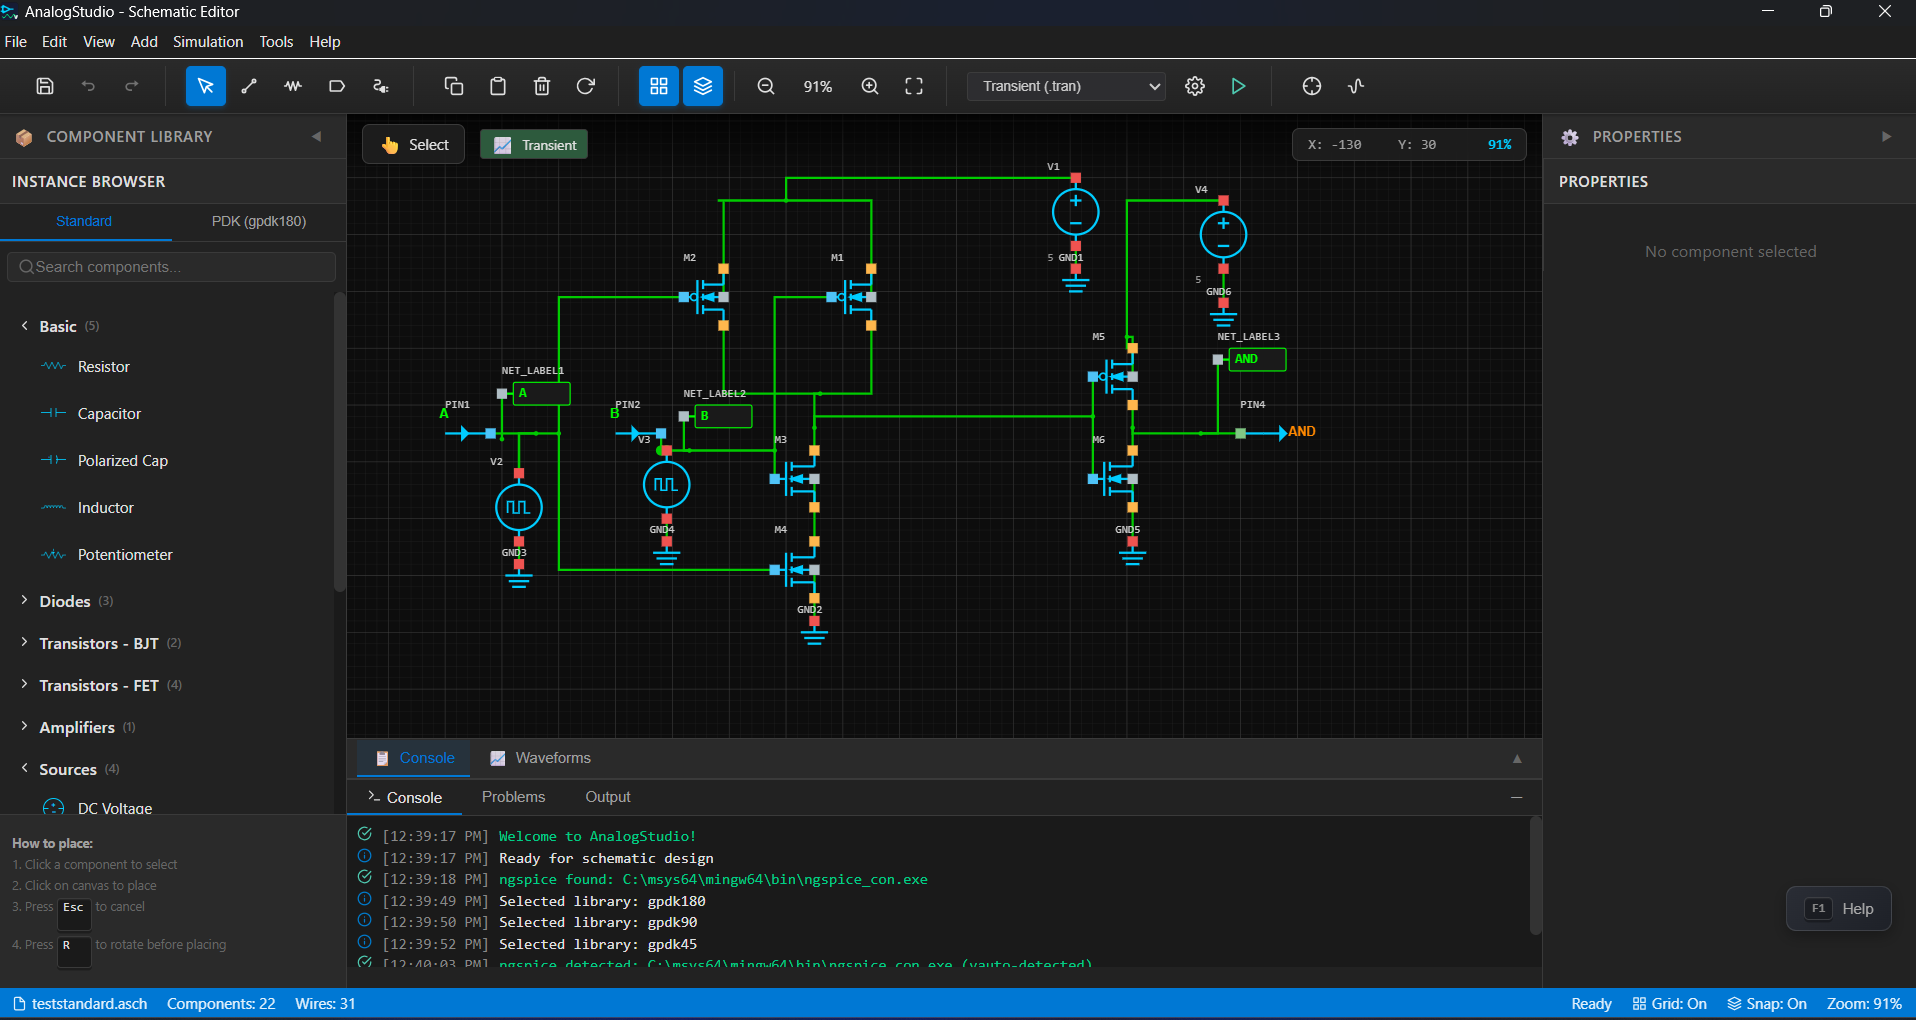The image size is (1916, 1020).
Task: Run the simulation with play button
Action: (x=1238, y=86)
